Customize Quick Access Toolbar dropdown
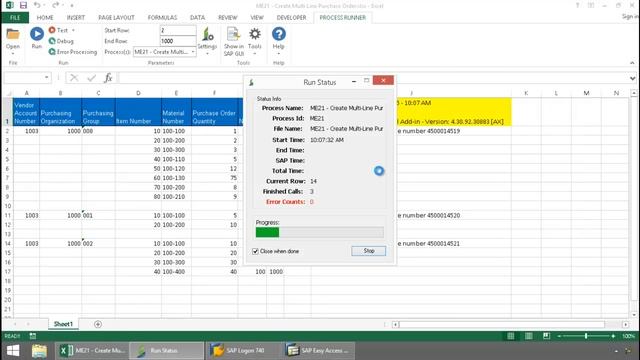Viewport: 640px width, 360px height. click(x=71, y=6)
